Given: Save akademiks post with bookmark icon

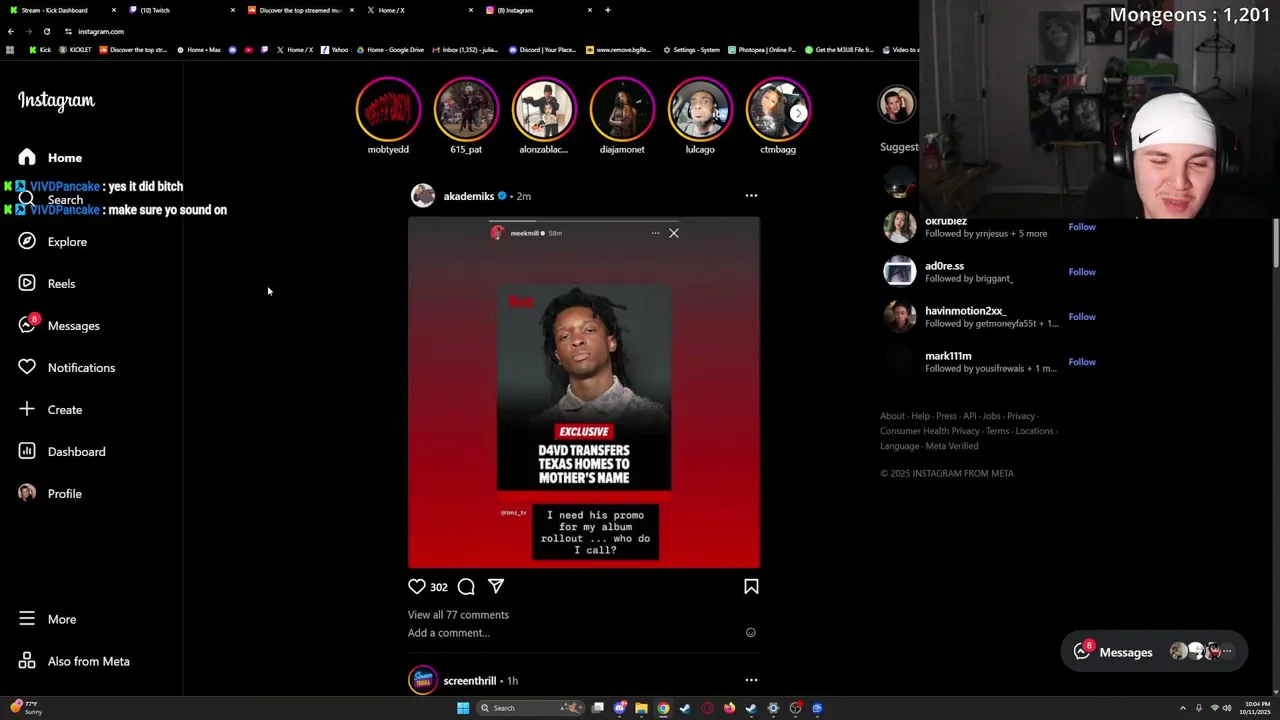Looking at the screenshot, I should coord(751,587).
